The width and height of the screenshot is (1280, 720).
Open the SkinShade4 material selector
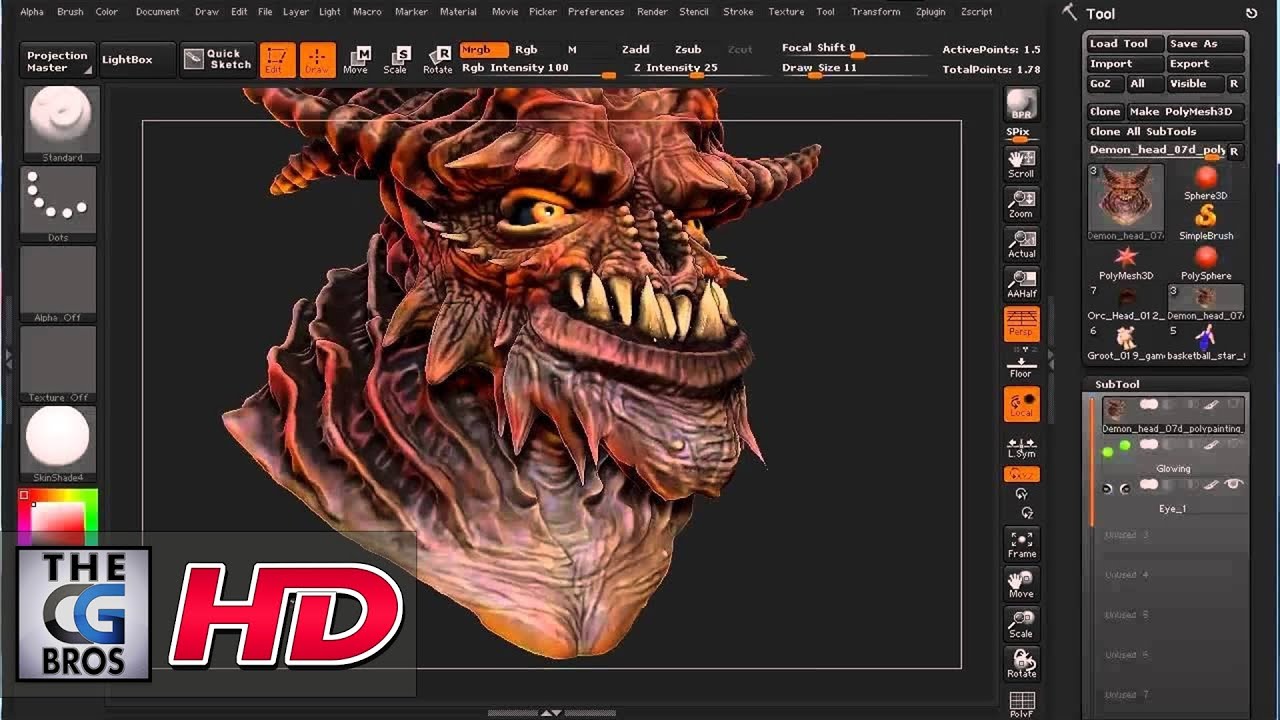[x=58, y=444]
